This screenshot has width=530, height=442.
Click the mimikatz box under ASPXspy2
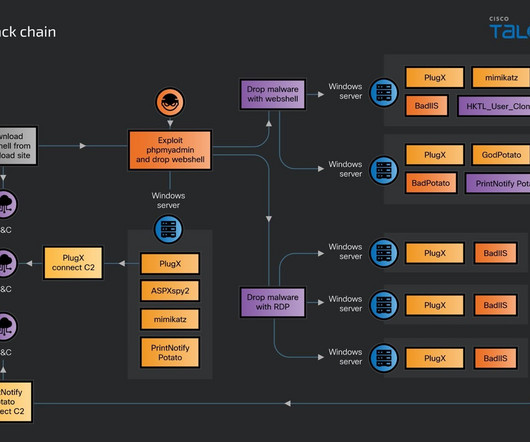click(x=170, y=319)
